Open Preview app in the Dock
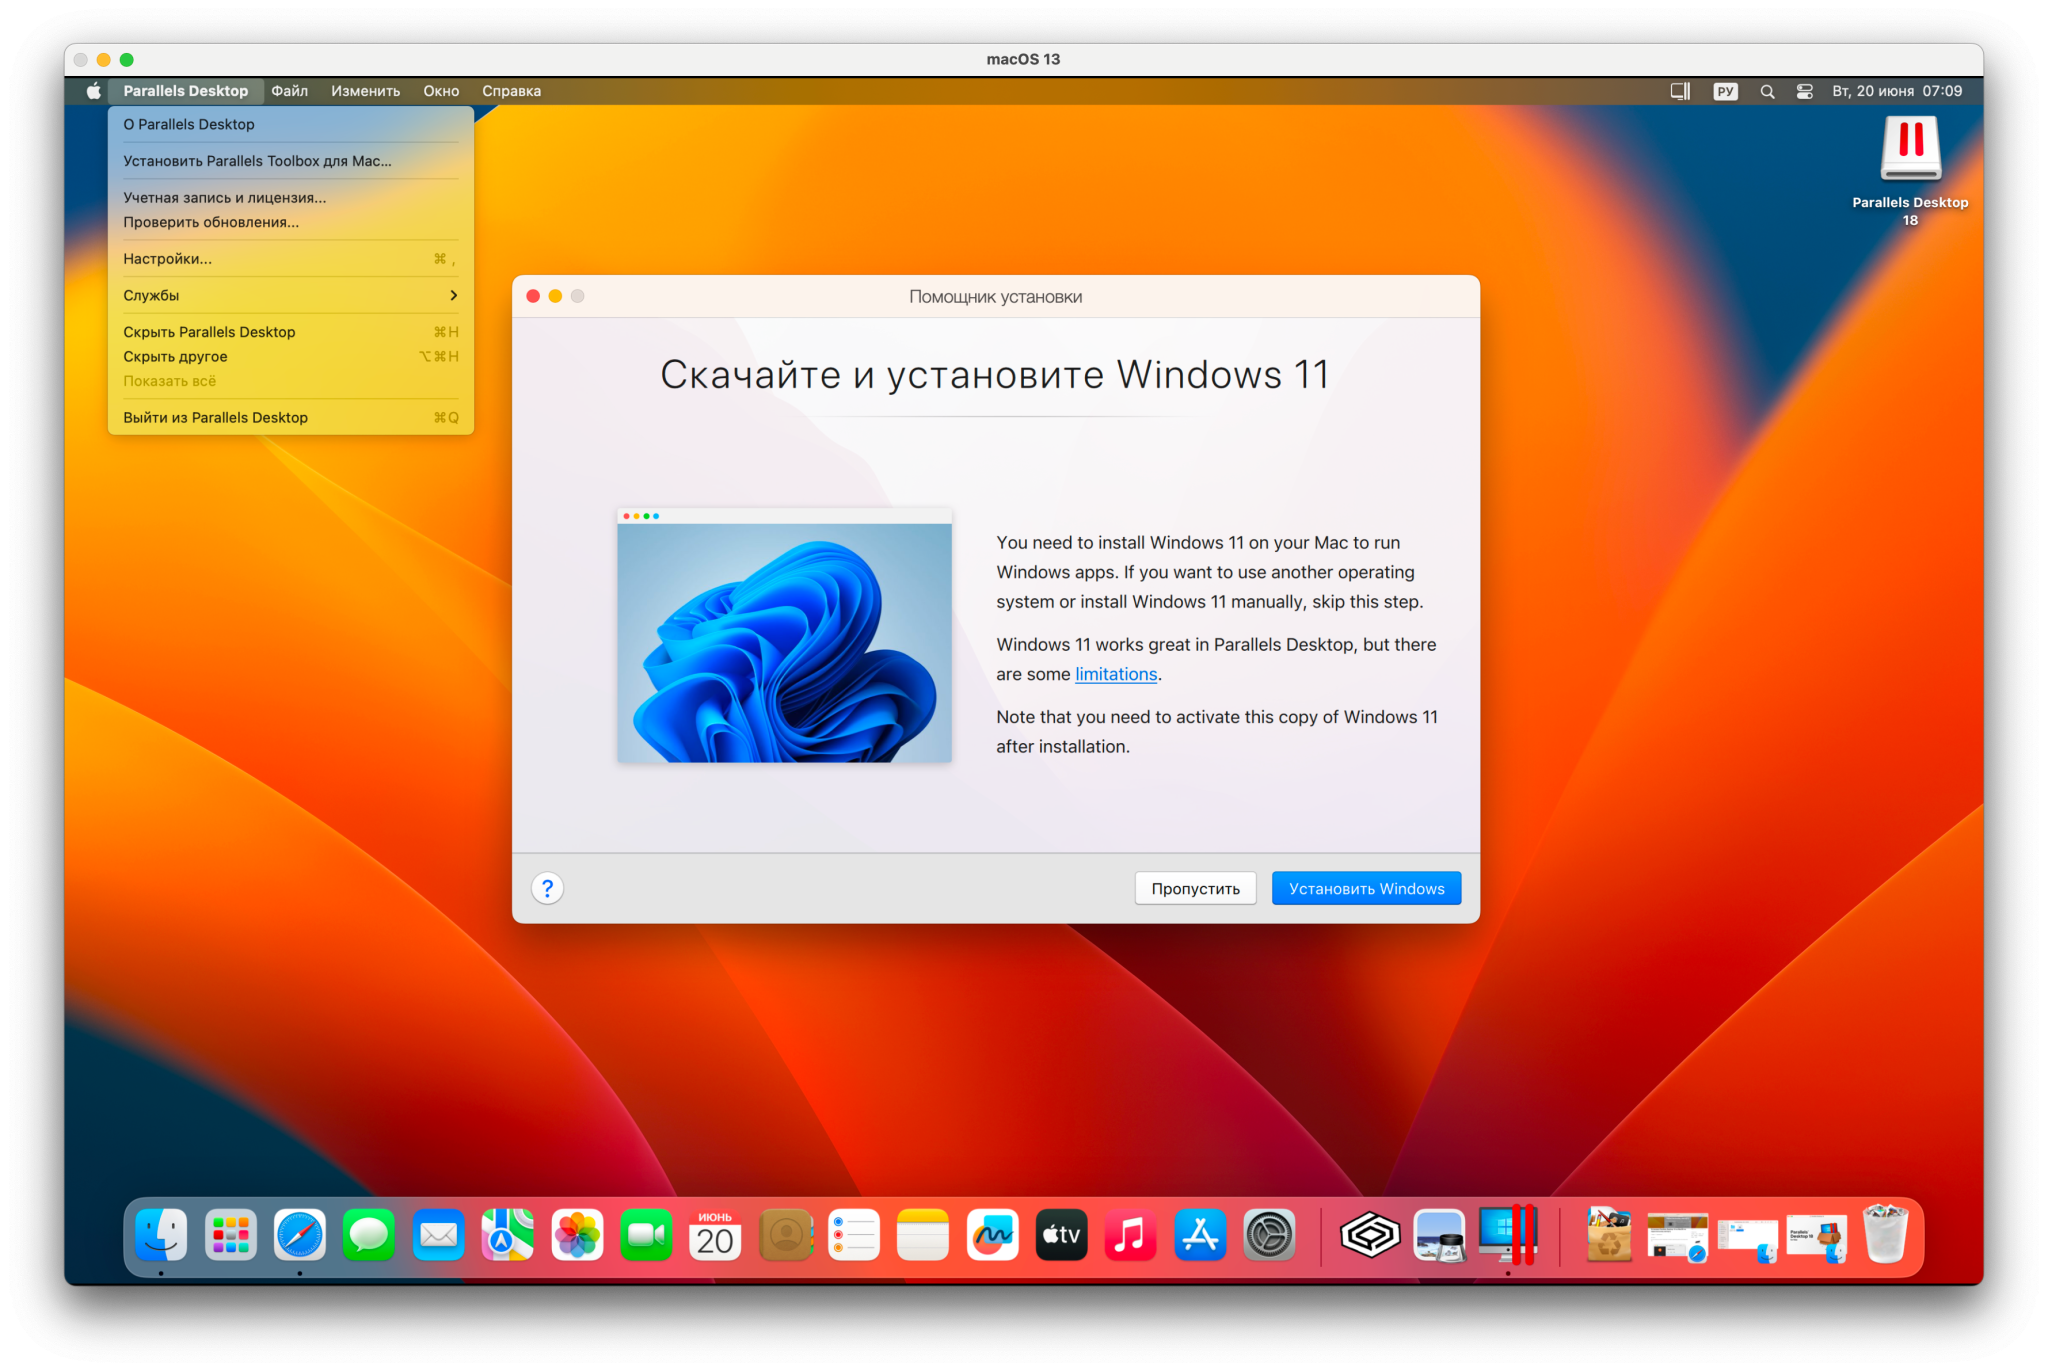Image resolution: width=2048 pixels, height=1371 pixels. coord(1439,1236)
